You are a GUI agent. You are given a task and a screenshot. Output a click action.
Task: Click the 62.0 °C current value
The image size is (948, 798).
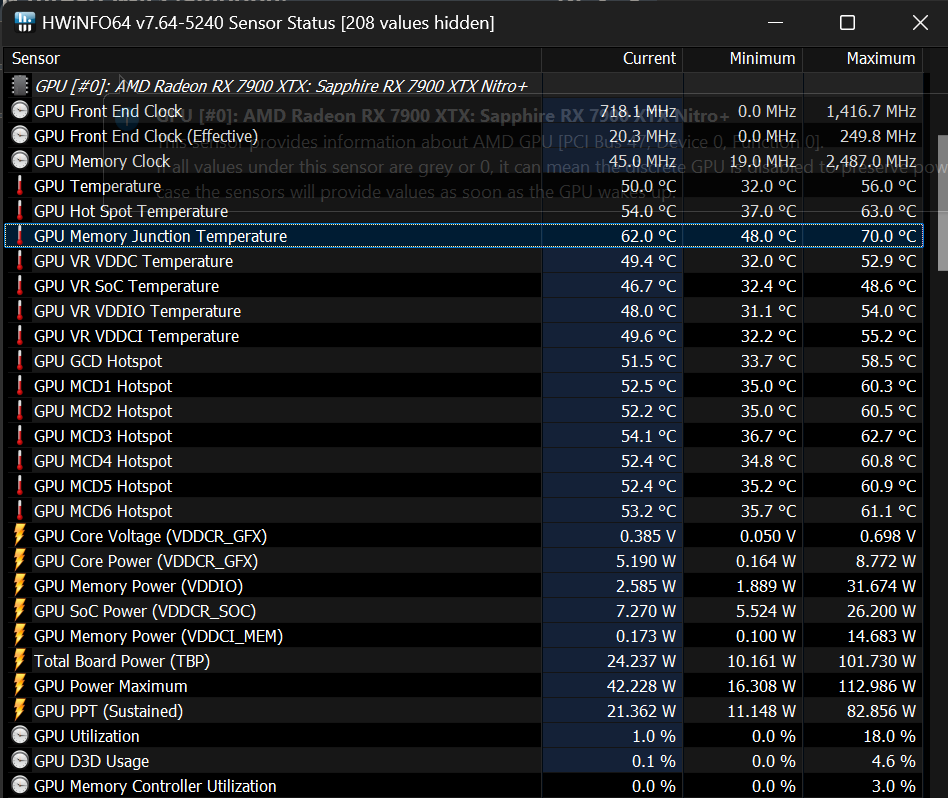pos(648,236)
